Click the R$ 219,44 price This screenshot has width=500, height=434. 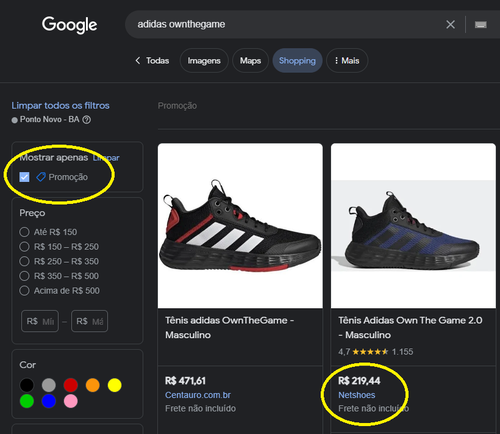point(359,381)
